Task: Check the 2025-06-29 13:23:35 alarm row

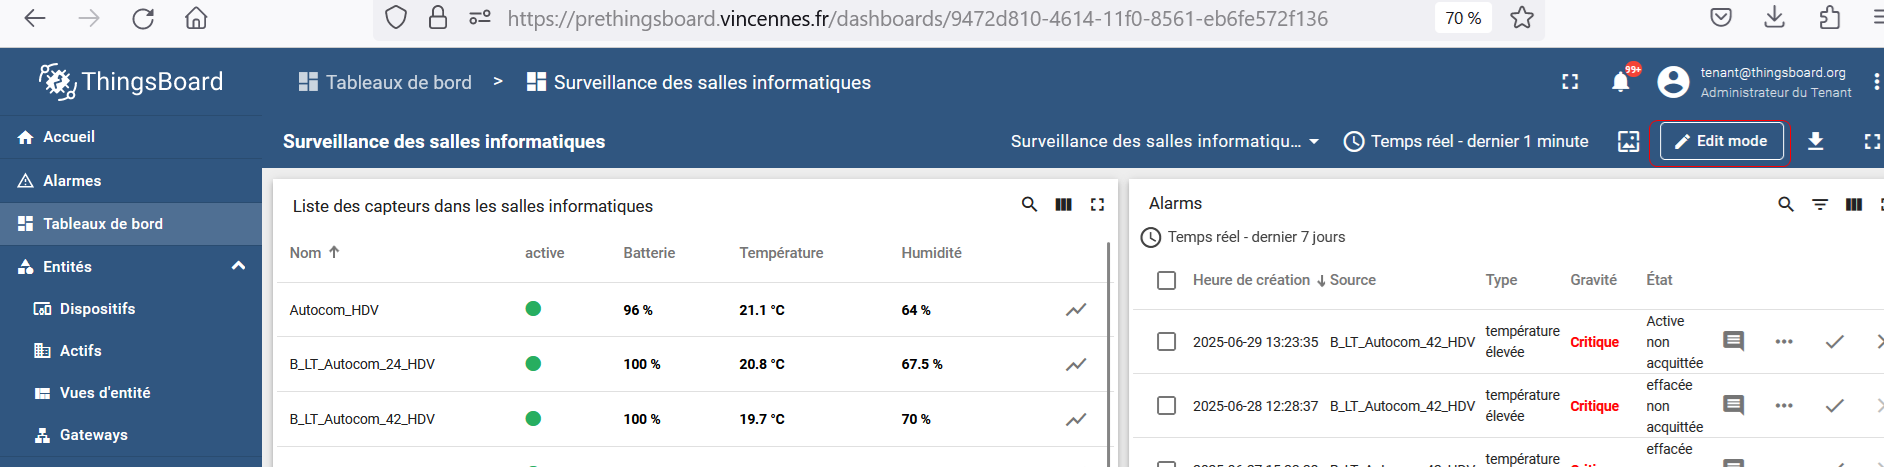Action: click(1166, 342)
